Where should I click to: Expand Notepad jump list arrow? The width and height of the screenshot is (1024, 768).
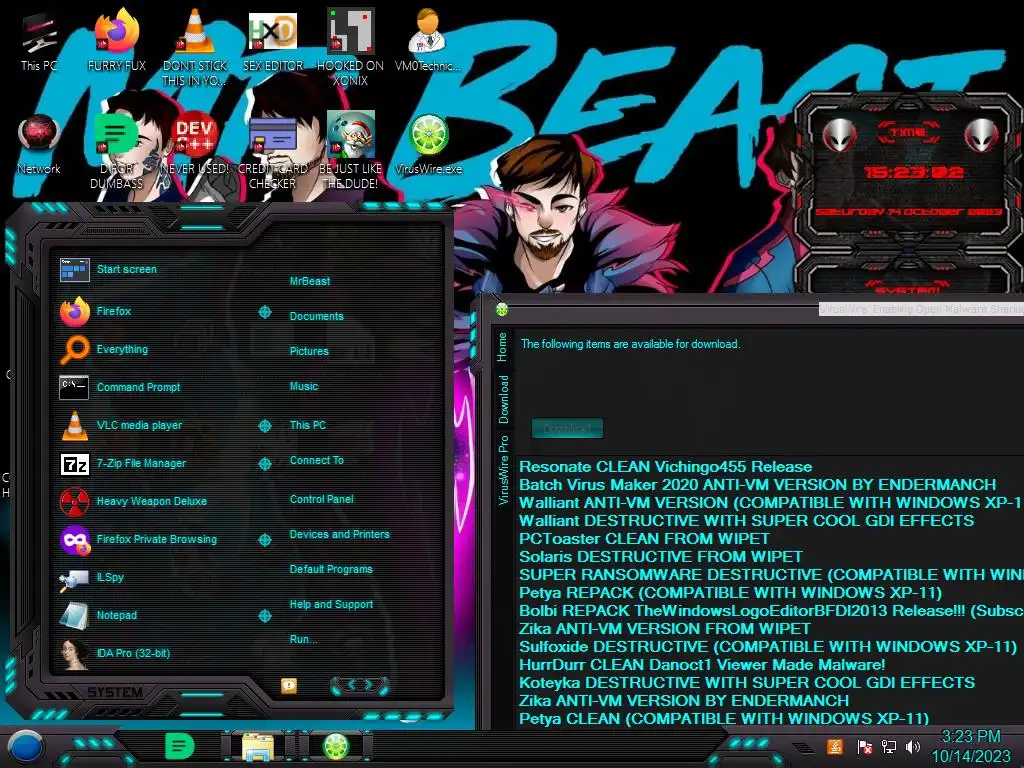click(x=264, y=616)
